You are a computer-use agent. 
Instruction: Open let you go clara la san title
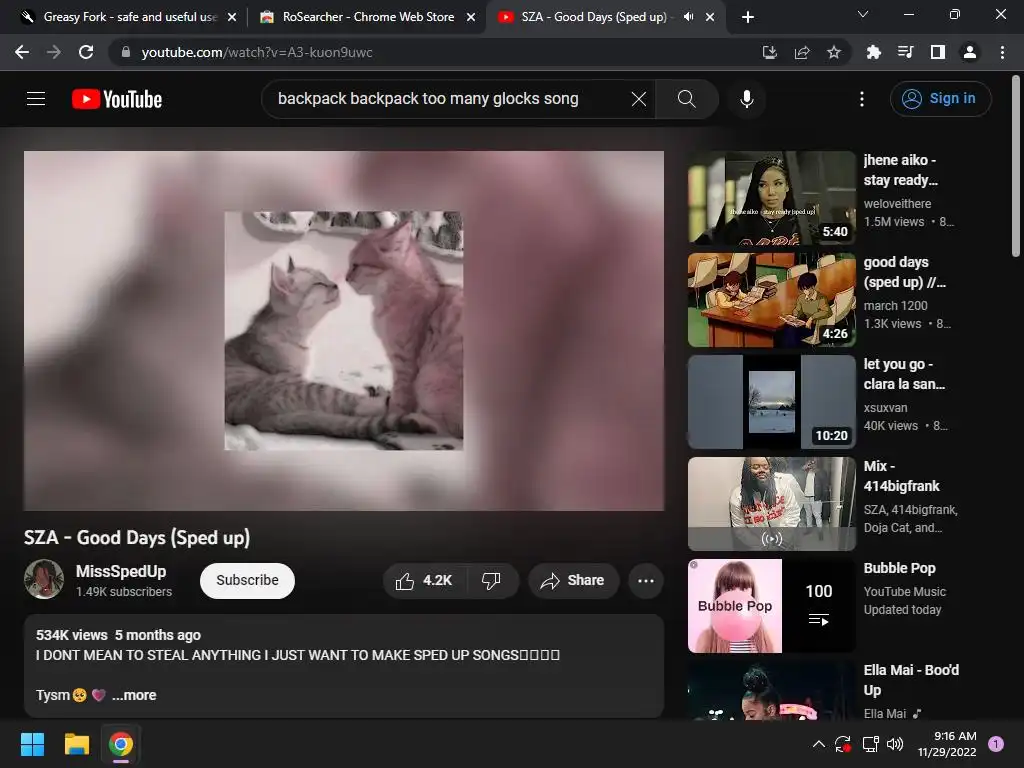[x=904, y=374]
